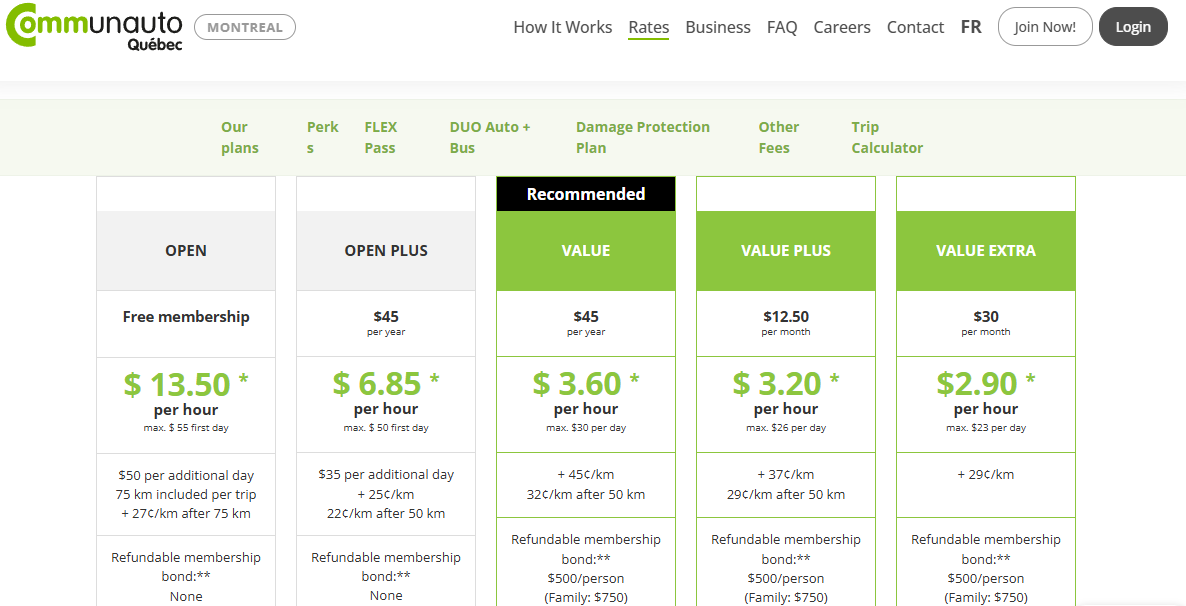The image size is (1186, 606).
Task: Click '$50 per additional day' text
Action: (x=186, y=476)
